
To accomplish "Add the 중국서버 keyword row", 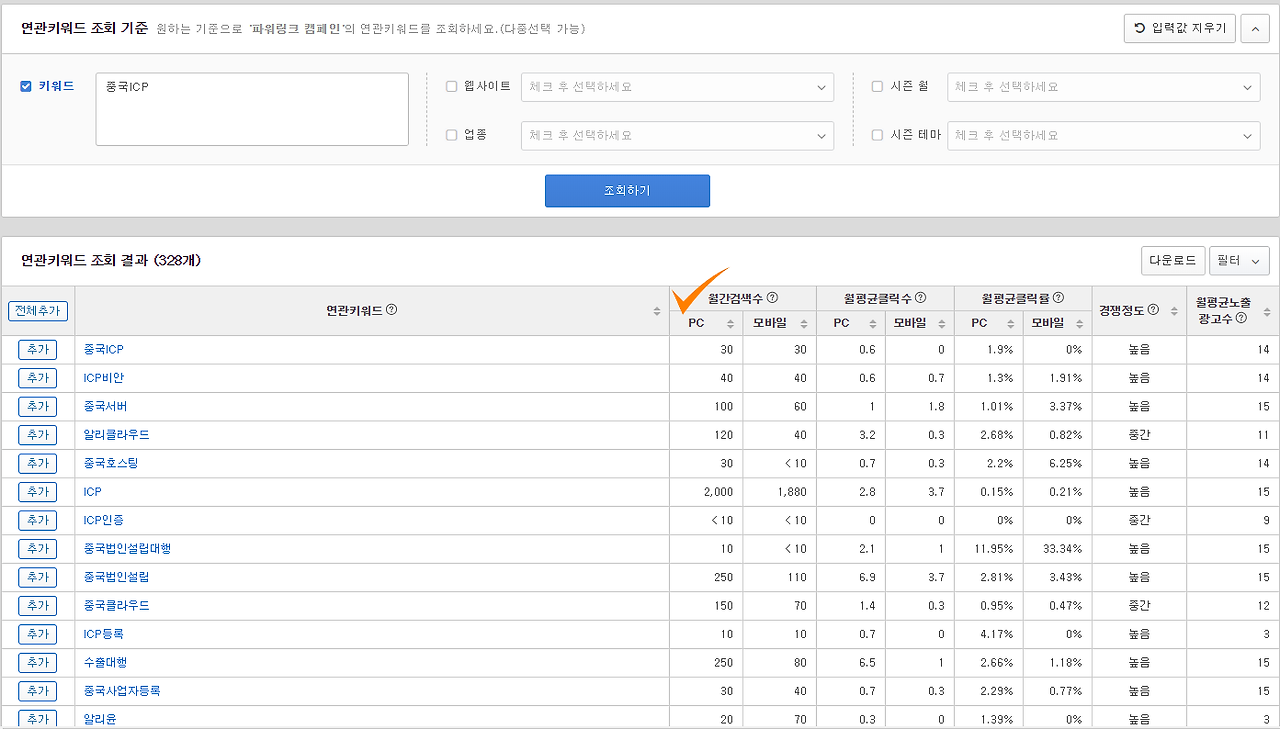I will [x=37, y=406].
